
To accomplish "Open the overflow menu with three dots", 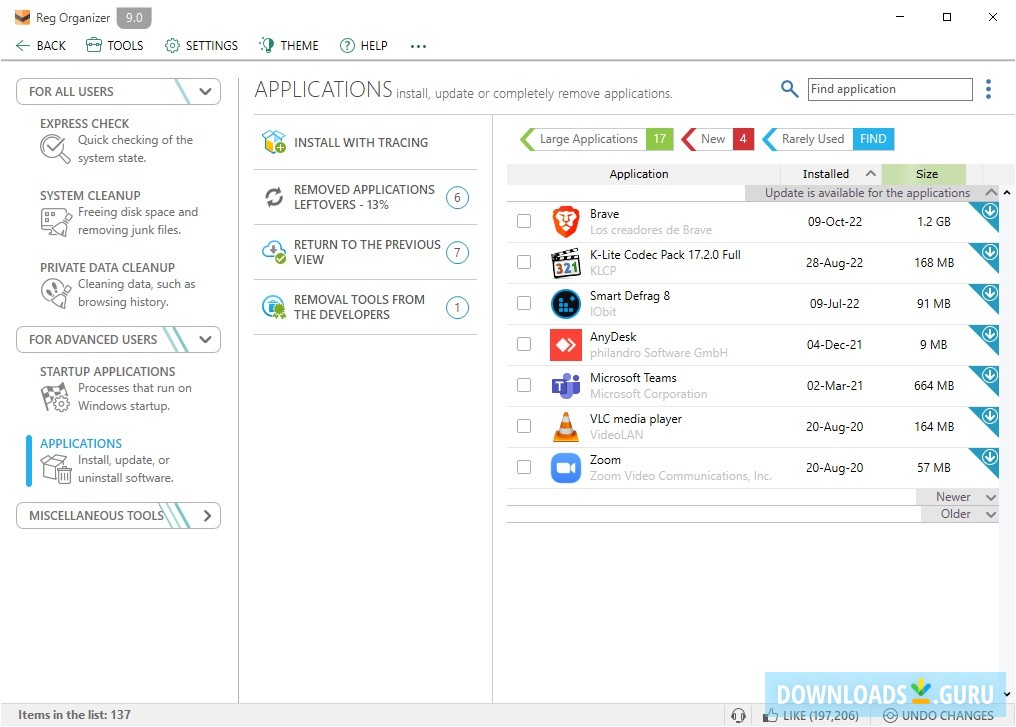I will [x=419, y=46].
